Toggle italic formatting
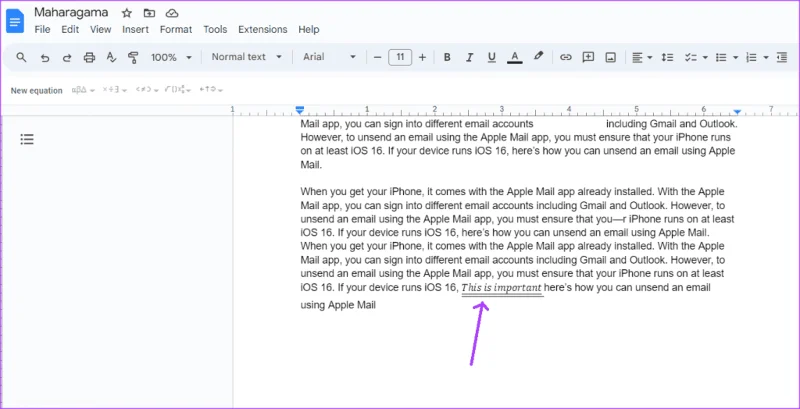Image resolution: width=800 pixels, height=409 pixels. [469, 57]
